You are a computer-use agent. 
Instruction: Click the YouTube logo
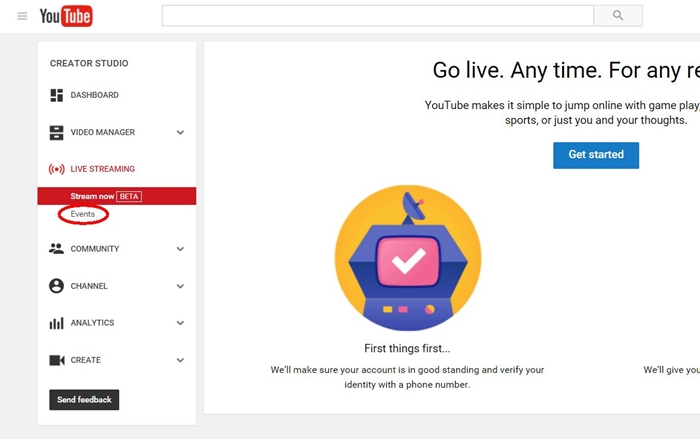click(x=66, y=16)
